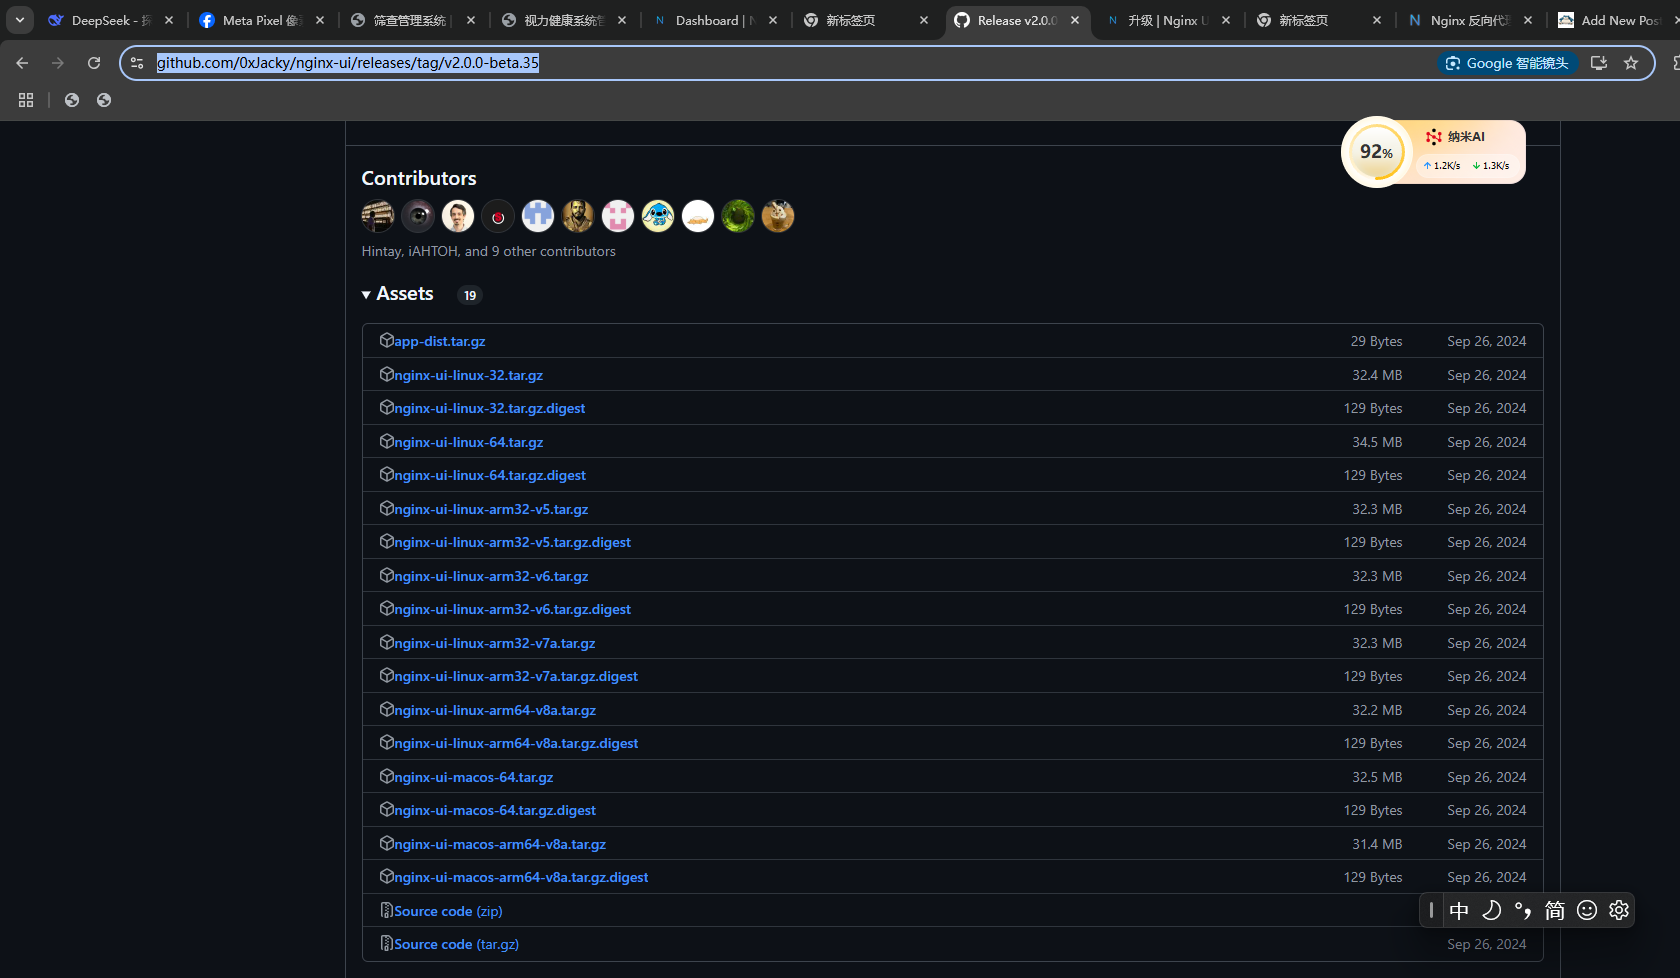Image resolution: width=1680 pixels, height=978 pixels.
Task: Open site information icon in address bar
Action: pyautogui.click(x=137, y=63)
